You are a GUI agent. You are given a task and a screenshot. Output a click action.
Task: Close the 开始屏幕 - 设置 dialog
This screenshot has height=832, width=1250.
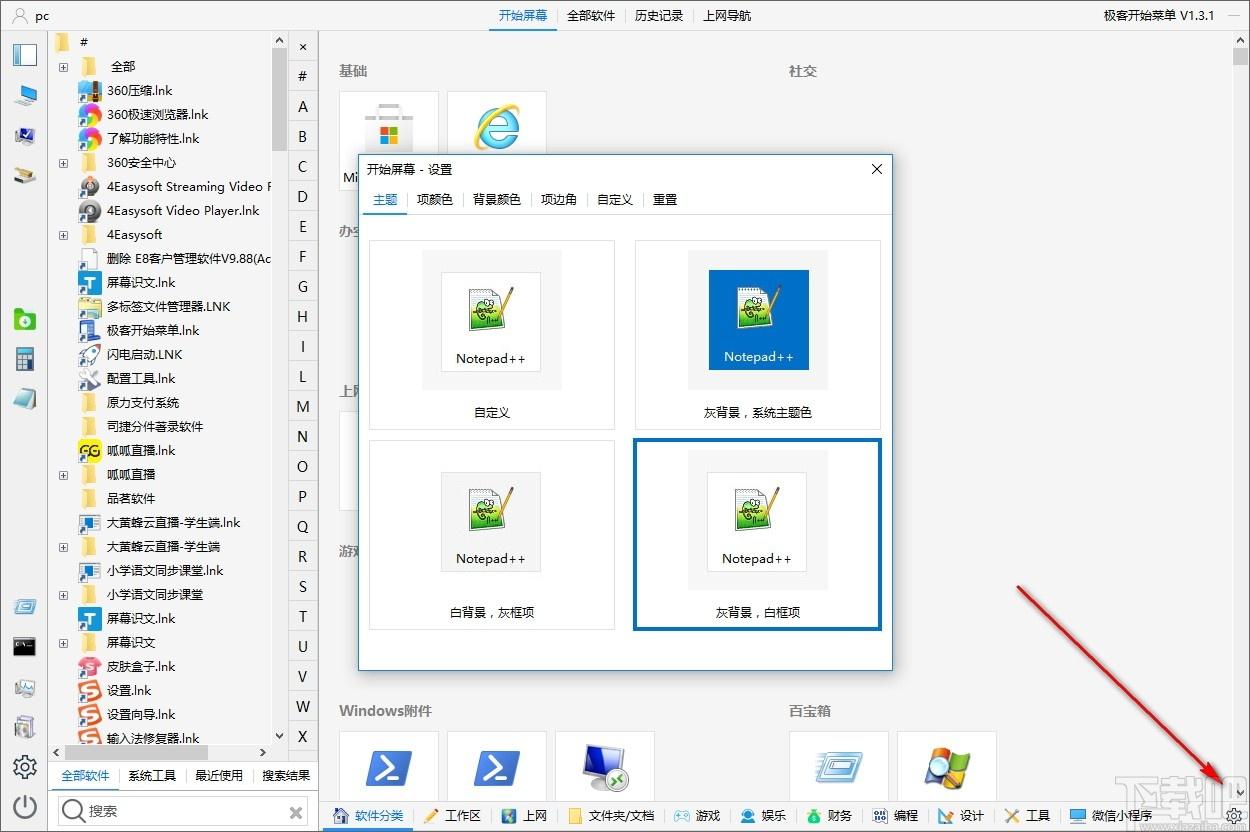(x=877, y=169)
